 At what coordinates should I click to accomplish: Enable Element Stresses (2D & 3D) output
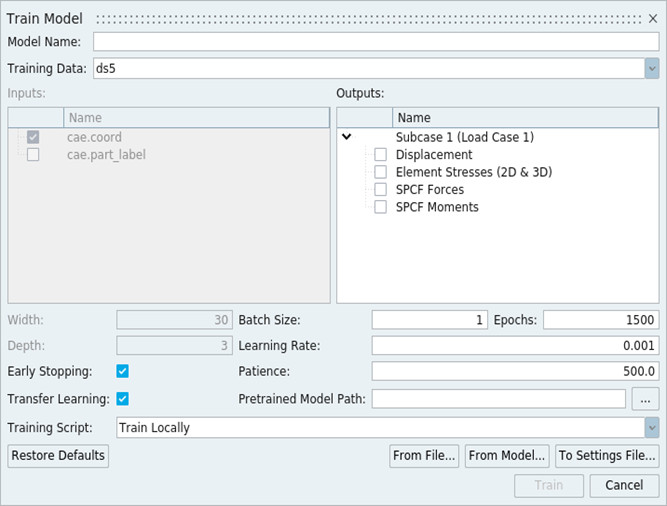tap(380, 172)
